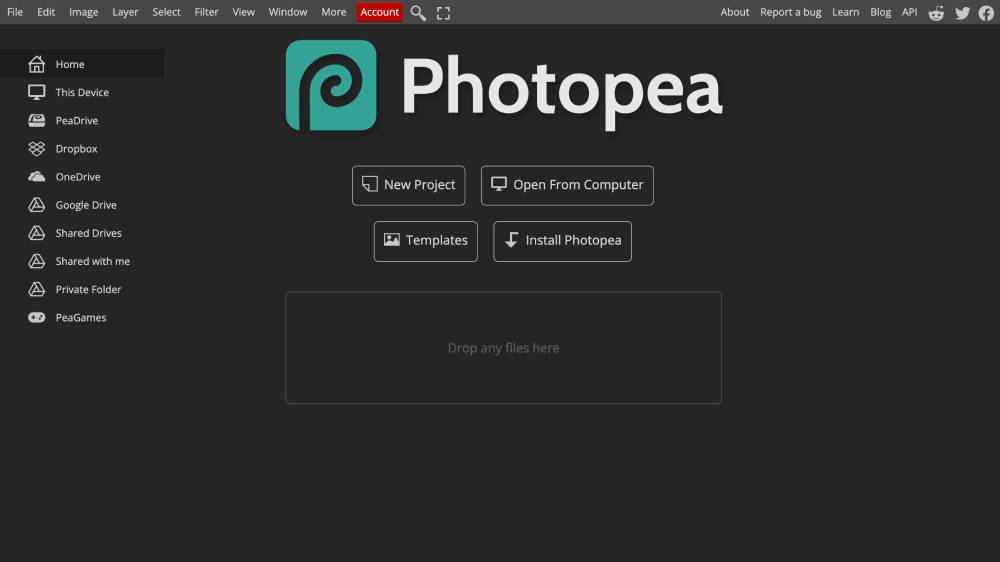Click the magnifying glass search icon
1000x562 pixels.
tap(418, 13)
